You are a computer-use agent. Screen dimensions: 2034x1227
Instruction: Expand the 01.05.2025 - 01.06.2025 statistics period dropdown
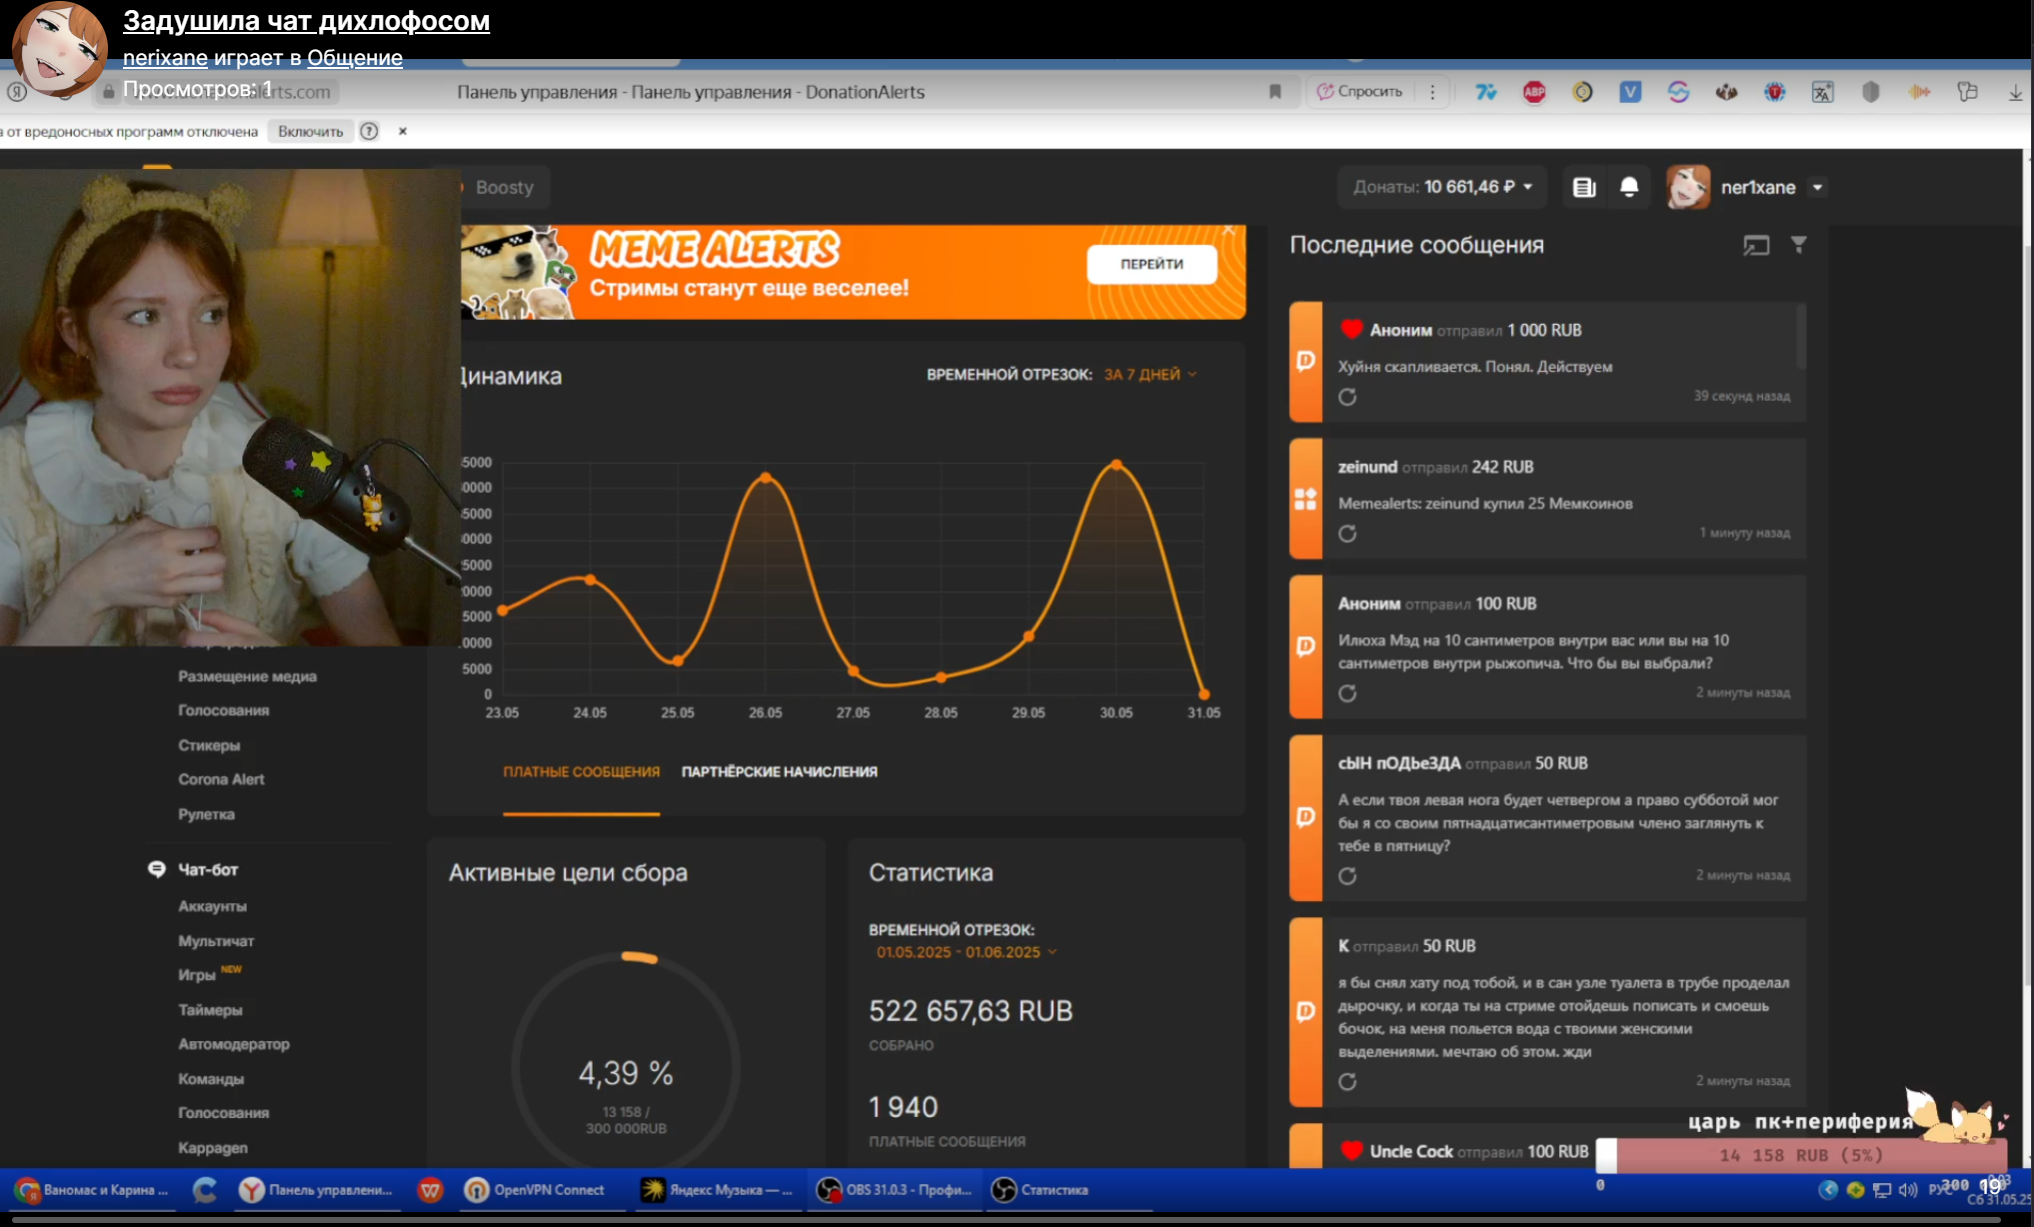[966, 952]
